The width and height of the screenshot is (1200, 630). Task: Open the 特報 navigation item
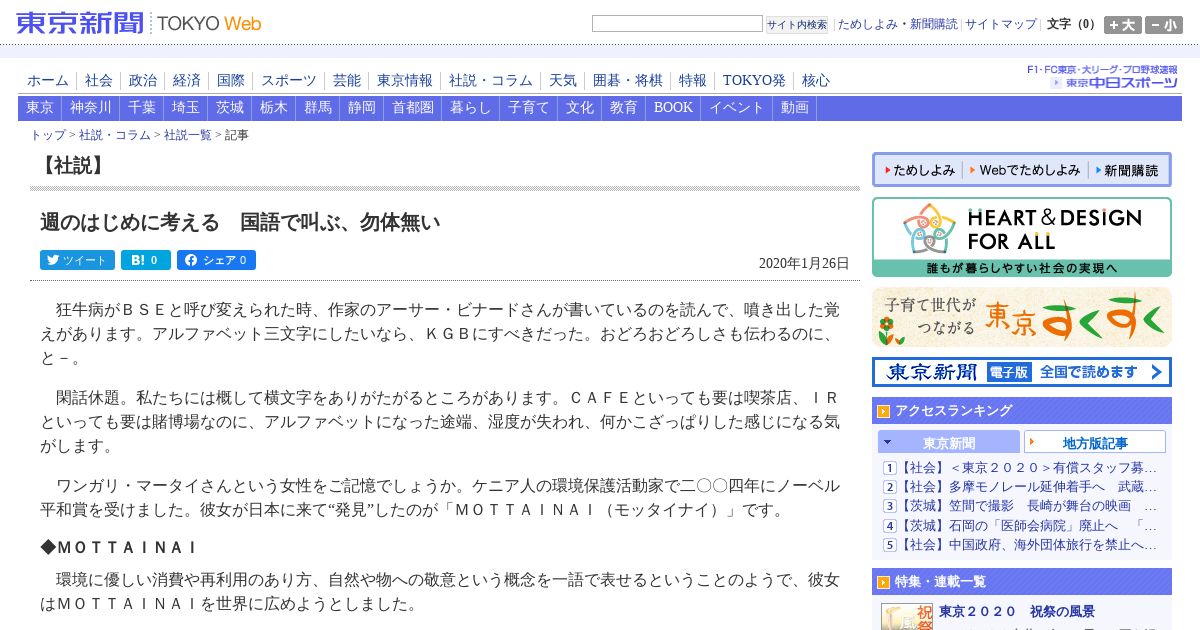[693, 81]
